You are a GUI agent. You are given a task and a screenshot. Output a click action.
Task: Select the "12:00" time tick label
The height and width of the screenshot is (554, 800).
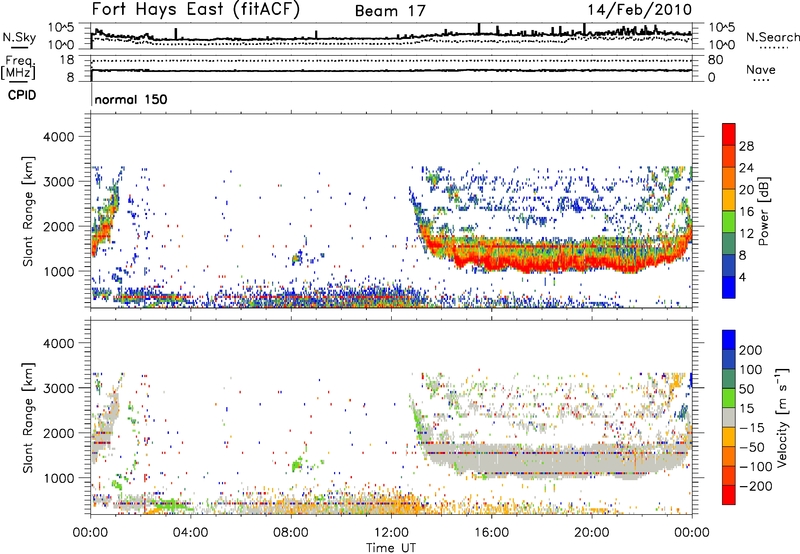(x=391, y=533)
